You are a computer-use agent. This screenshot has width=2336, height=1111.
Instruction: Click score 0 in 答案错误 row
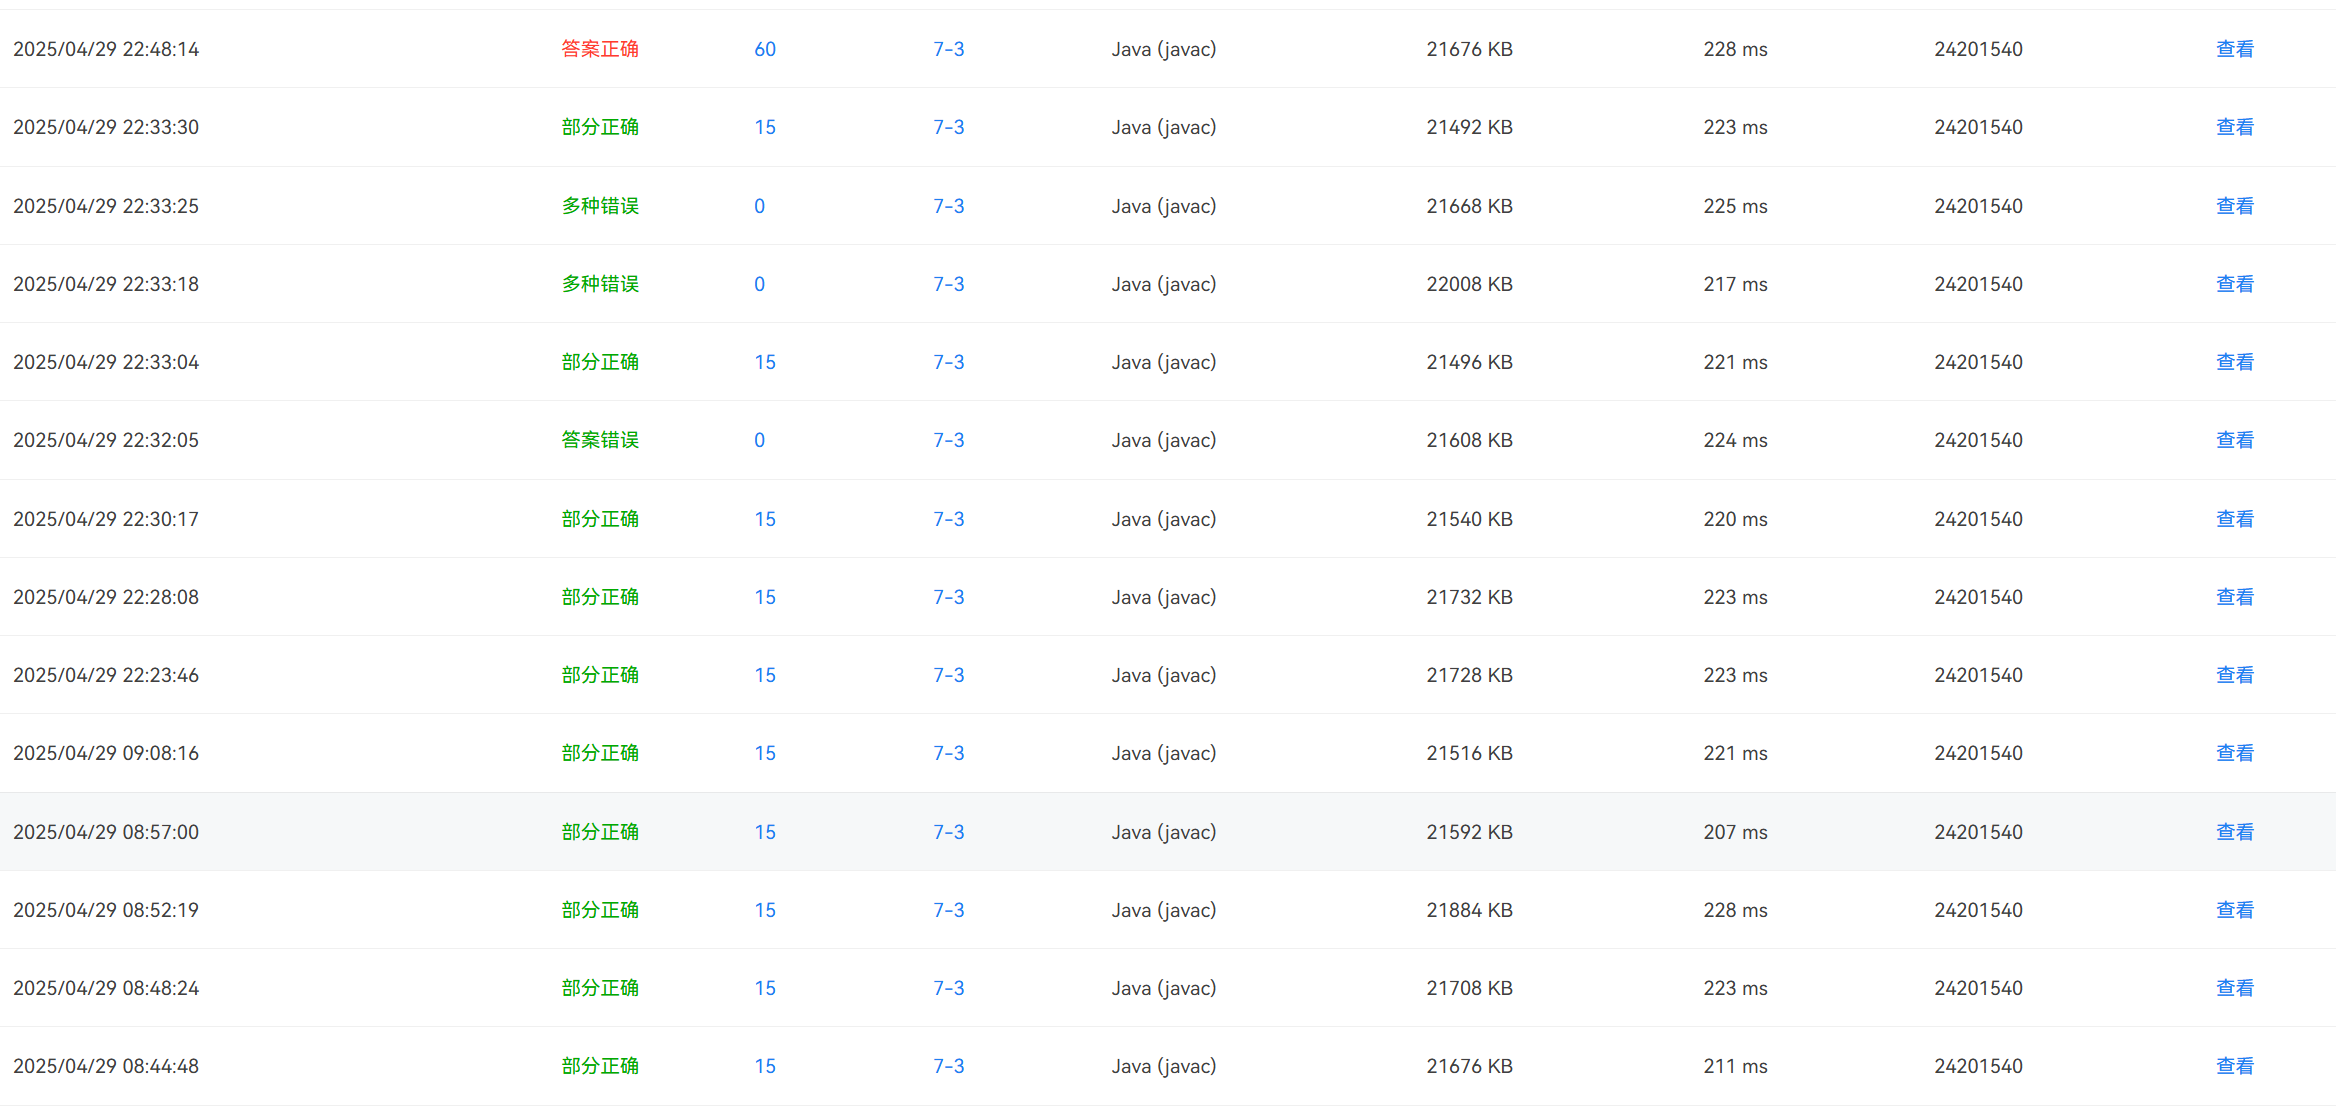(759, 440)
